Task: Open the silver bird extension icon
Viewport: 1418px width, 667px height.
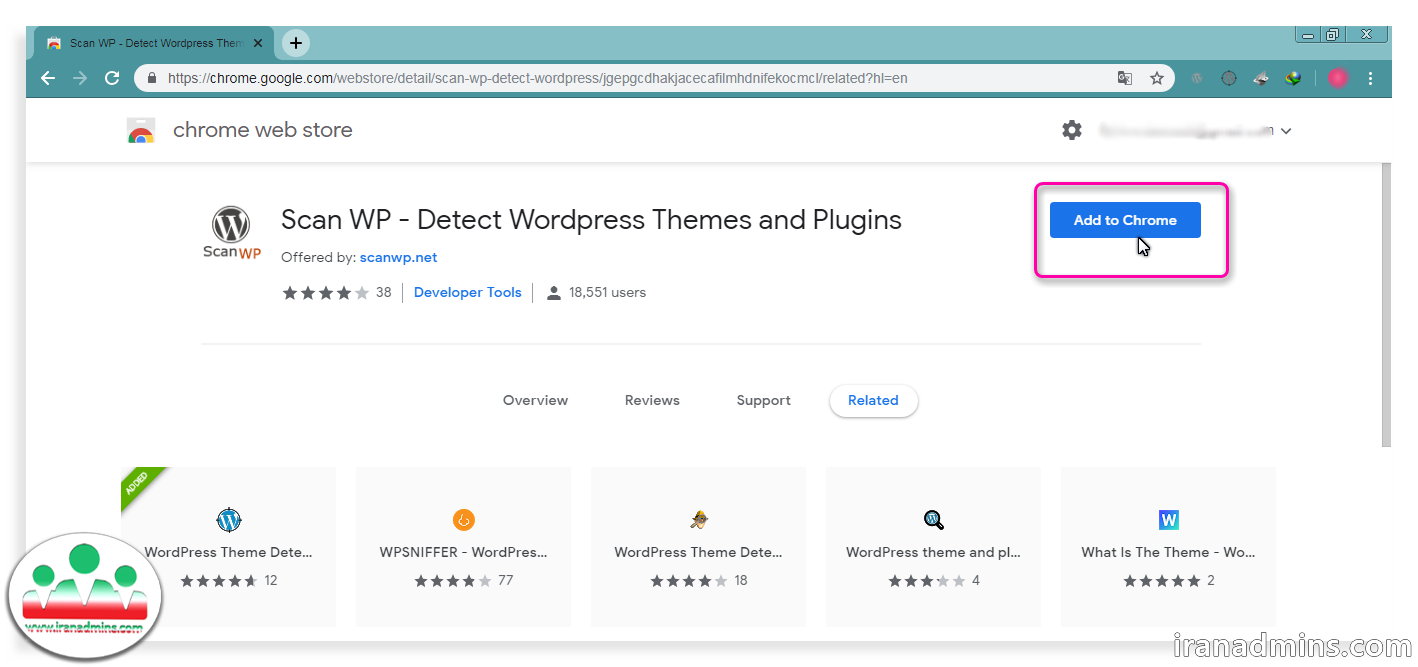Action: click(1261, 78)
